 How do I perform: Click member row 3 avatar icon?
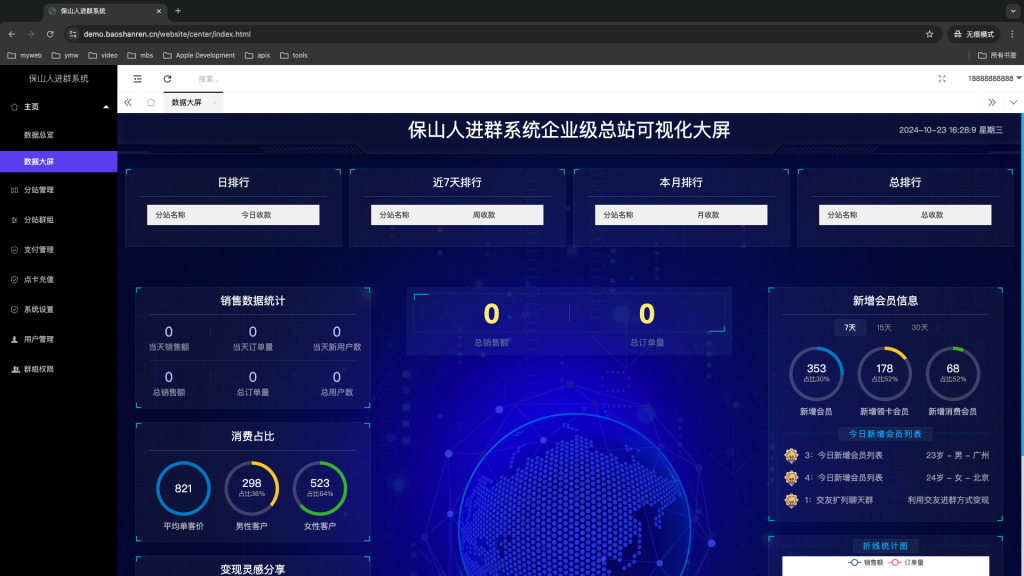(792, 455)
